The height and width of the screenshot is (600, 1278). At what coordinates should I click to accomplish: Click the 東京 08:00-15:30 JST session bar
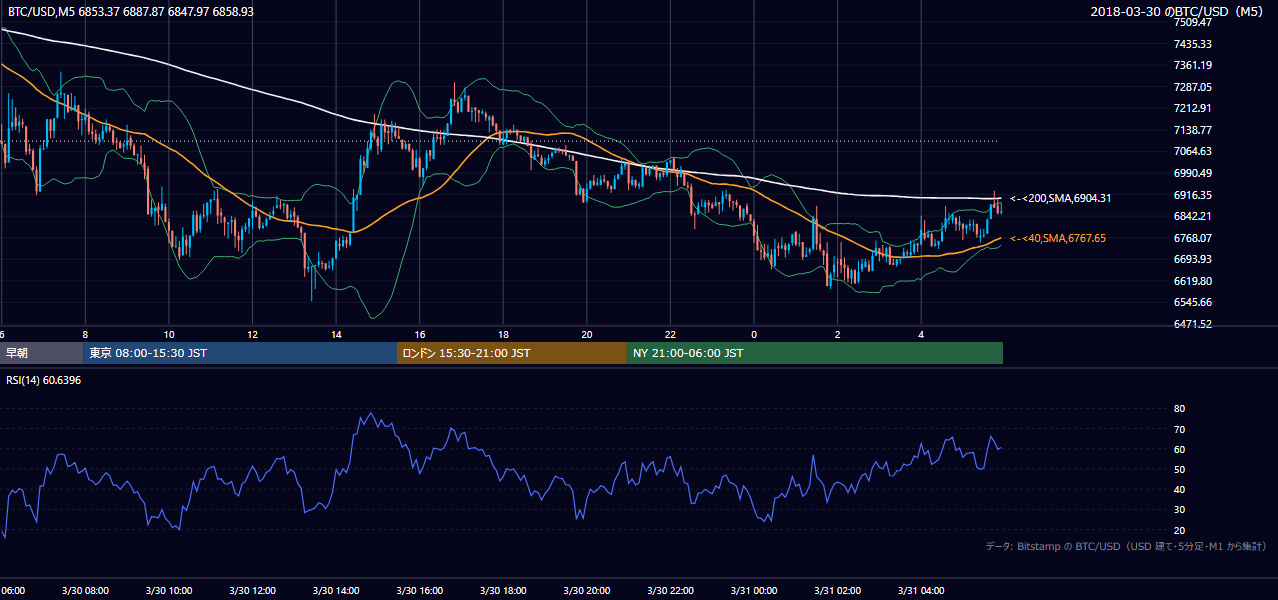(241, 353)
